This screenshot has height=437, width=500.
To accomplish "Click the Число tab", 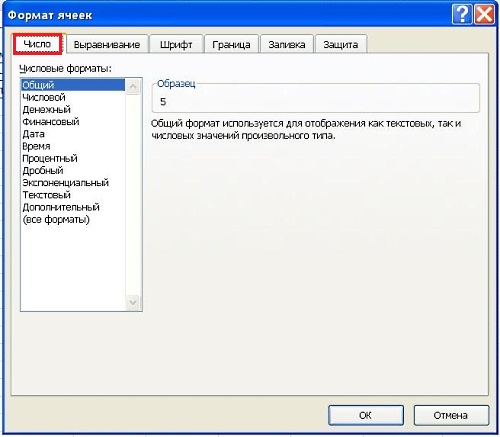I will [x=38, y=44].
